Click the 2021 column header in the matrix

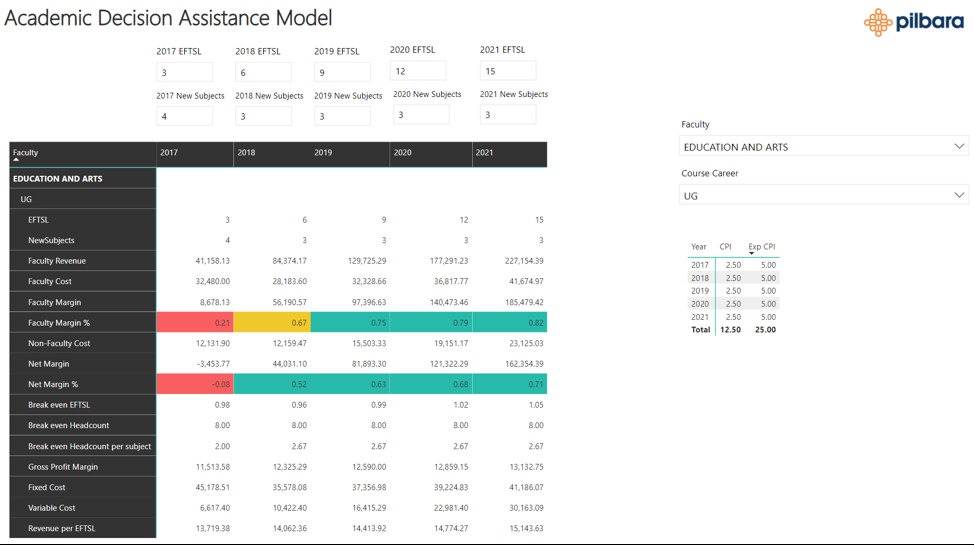pos(509,153)
